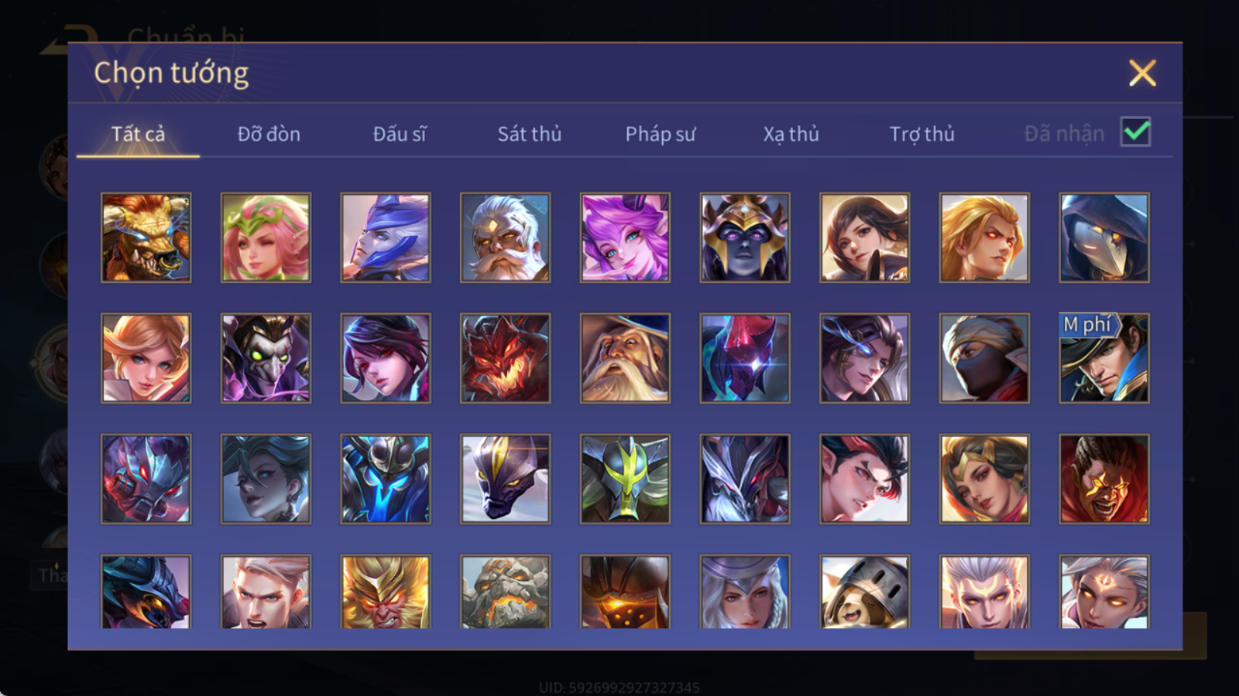Pick the golden monkey king hero
Screen dimensions: 1239x696
coord(385,592)
